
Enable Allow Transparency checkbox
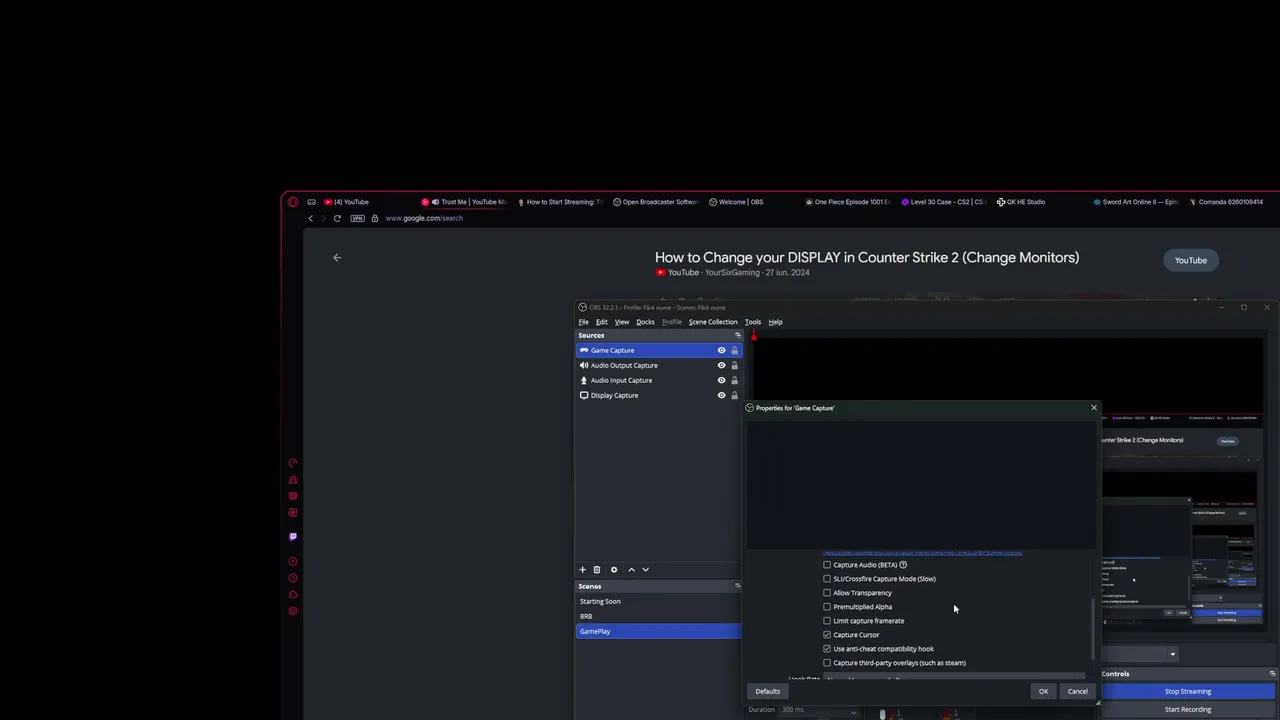pos(827,593)
